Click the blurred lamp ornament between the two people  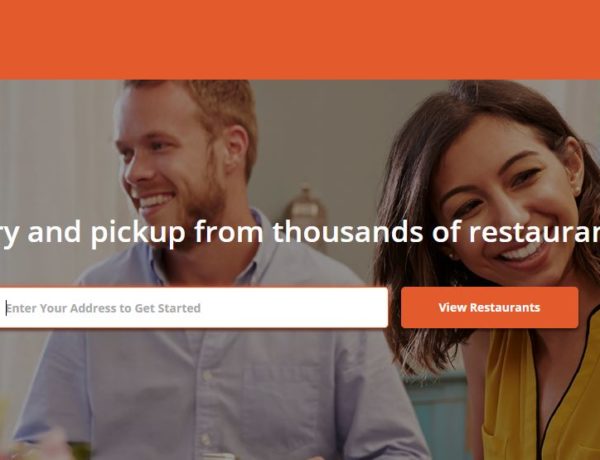305,207
